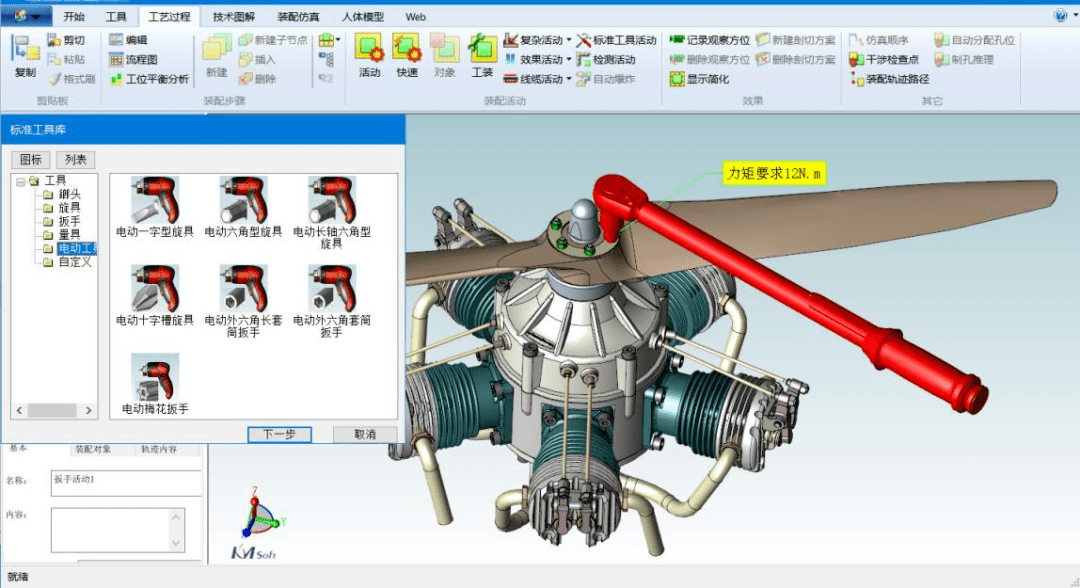Select the 电动梅花扳手 tool icon
Viewport: 1080px width, 588px height.
[155, 384]
